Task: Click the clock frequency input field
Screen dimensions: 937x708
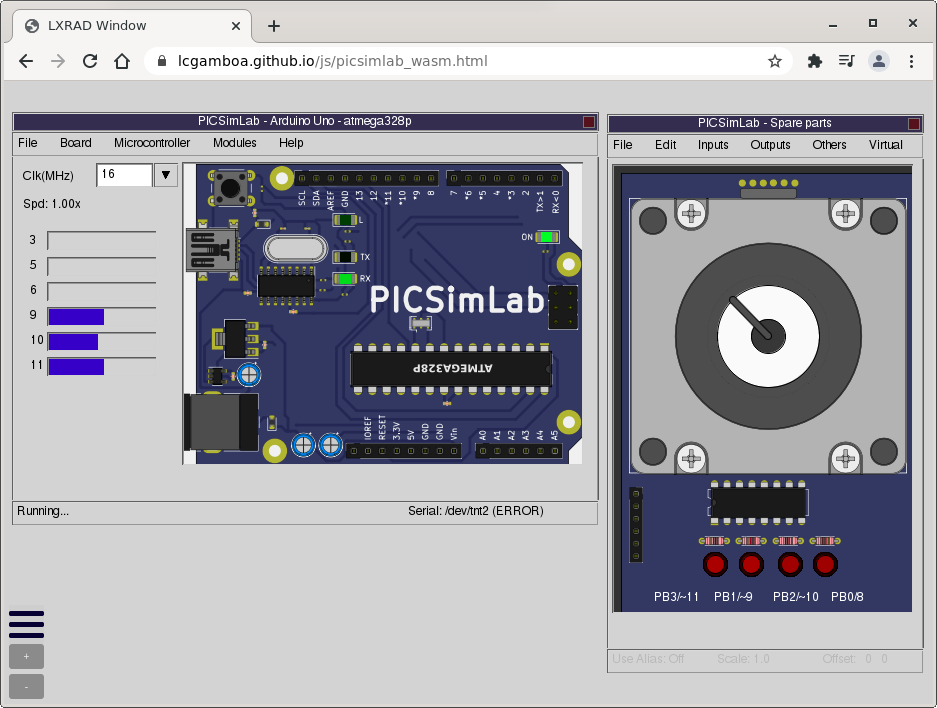Action: tap(124, 175)
